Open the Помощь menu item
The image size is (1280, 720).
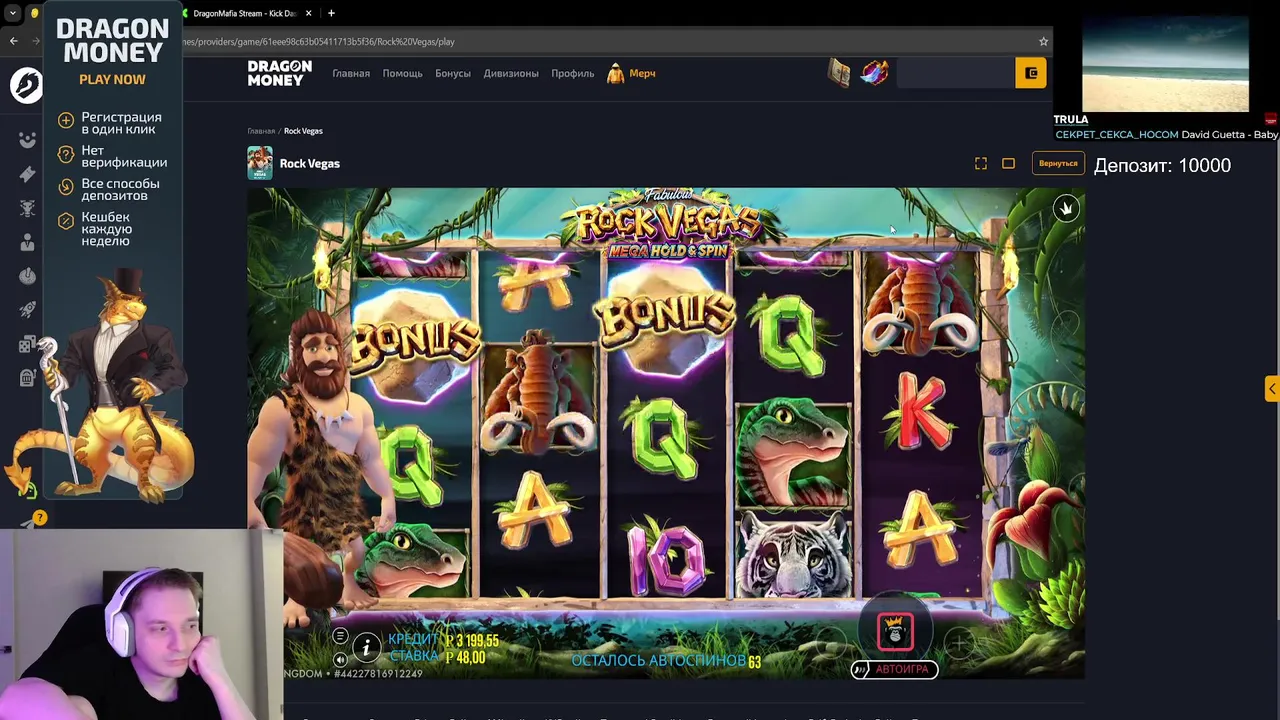tap(402, 73)
